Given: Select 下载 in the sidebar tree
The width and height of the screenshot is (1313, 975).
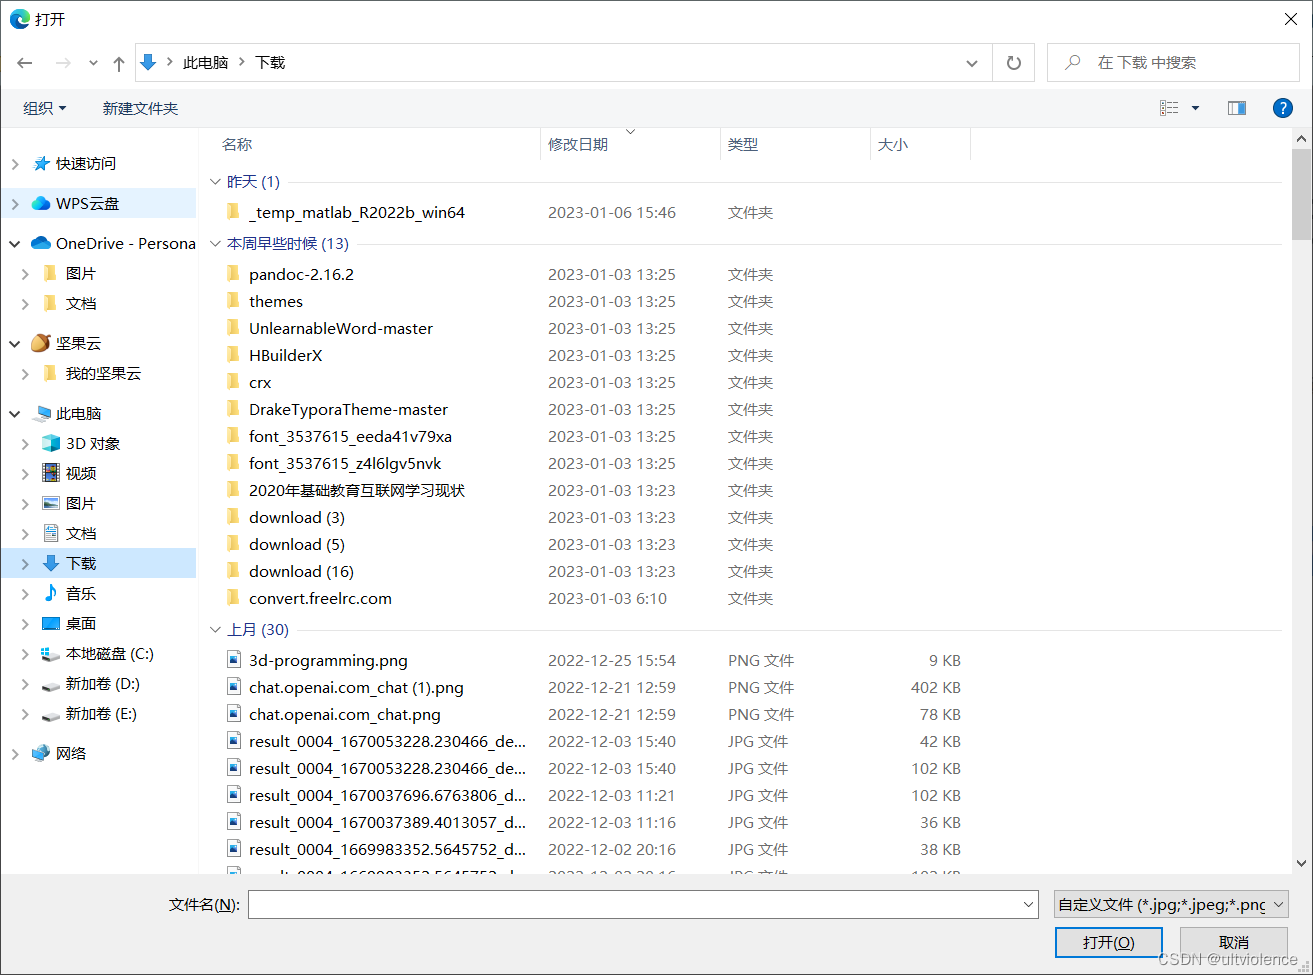Looking at the screenshot, I should click(98, 563).
